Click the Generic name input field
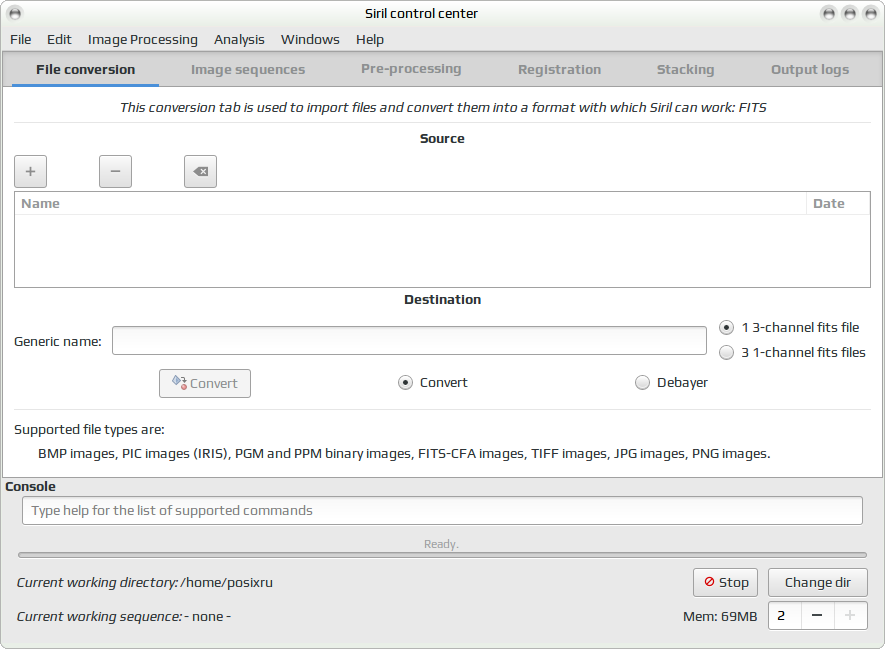The image size is (885, 649). click(x=409, y=341)
